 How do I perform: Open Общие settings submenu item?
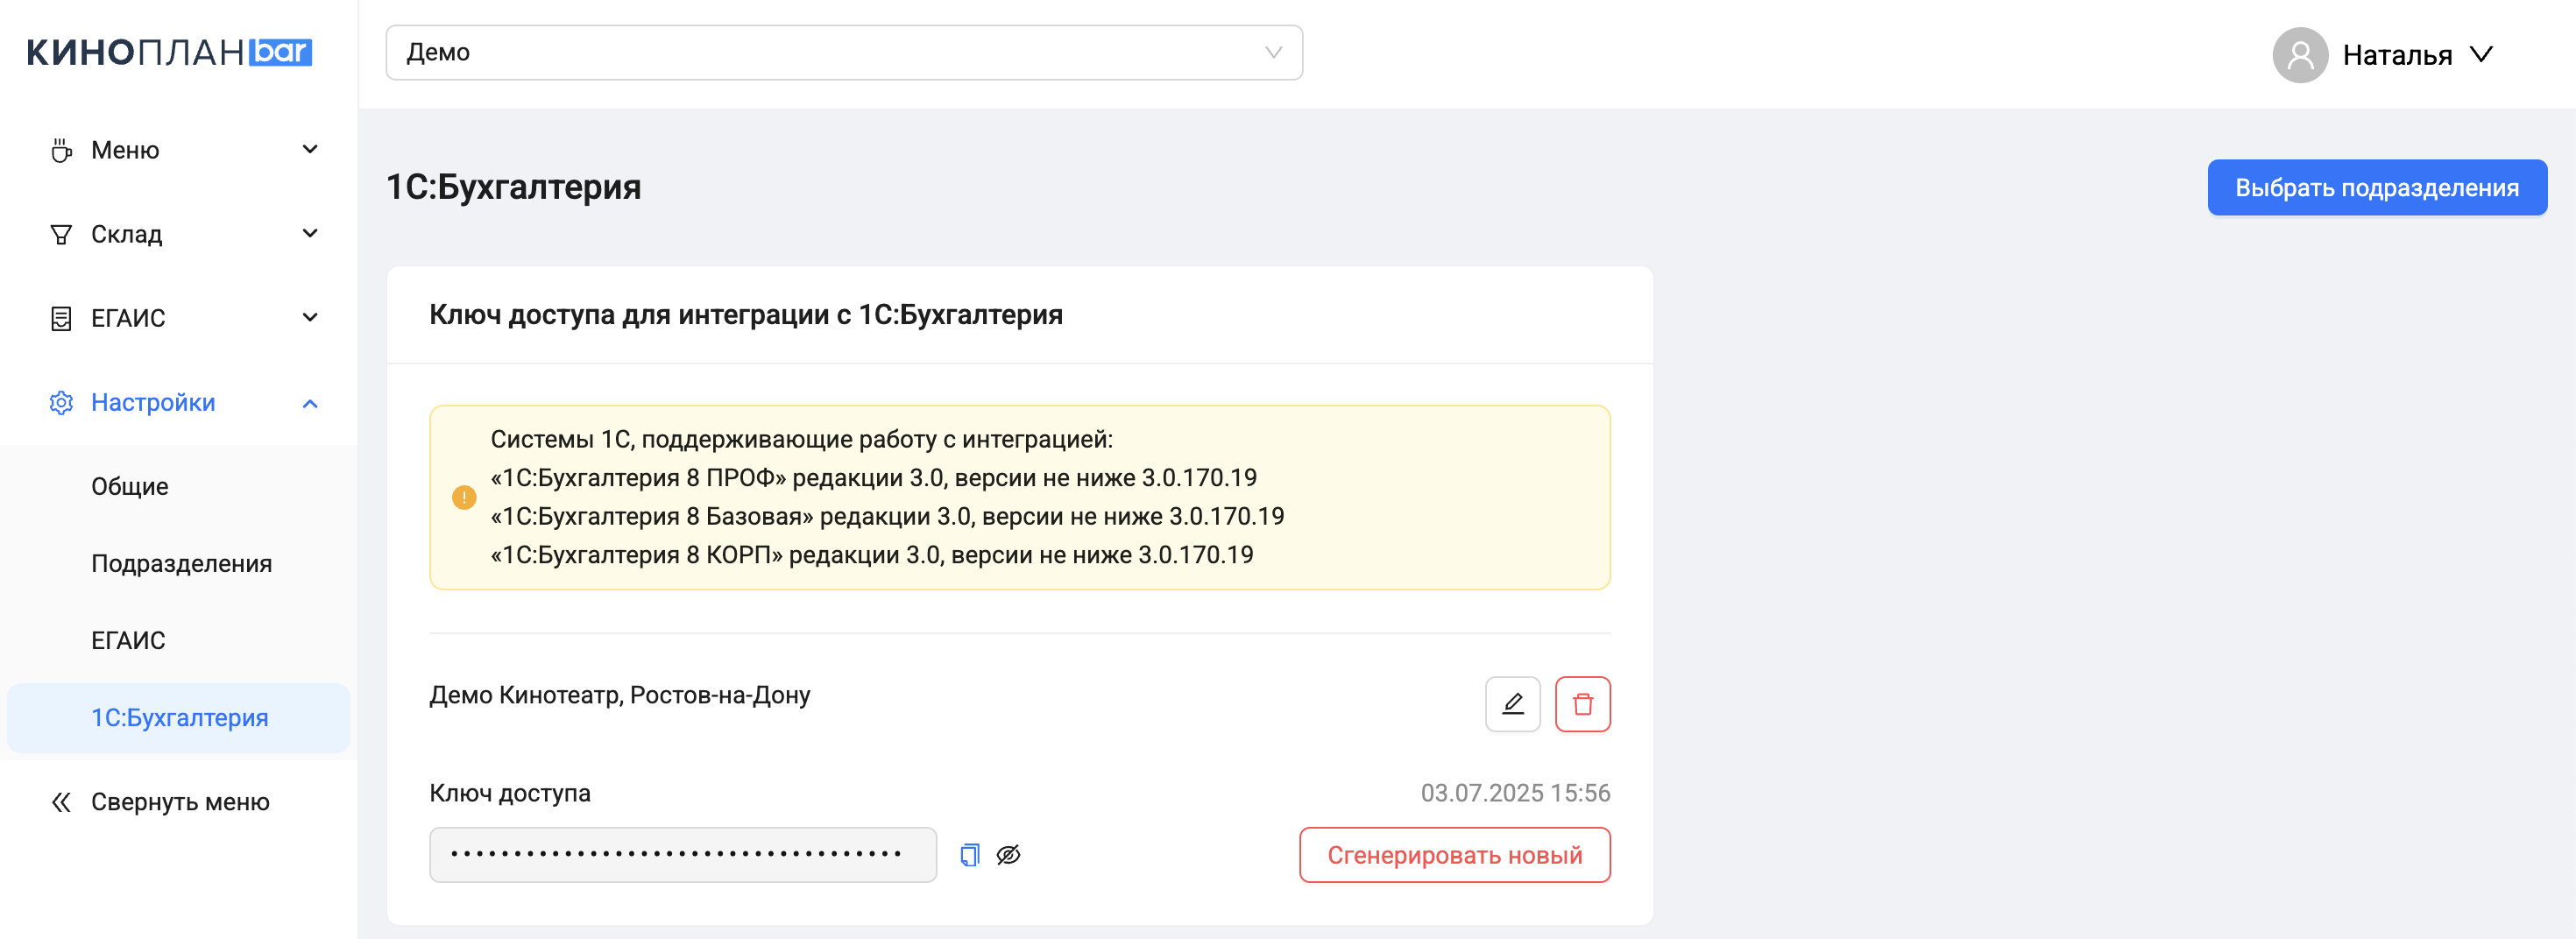pos(130,486)
